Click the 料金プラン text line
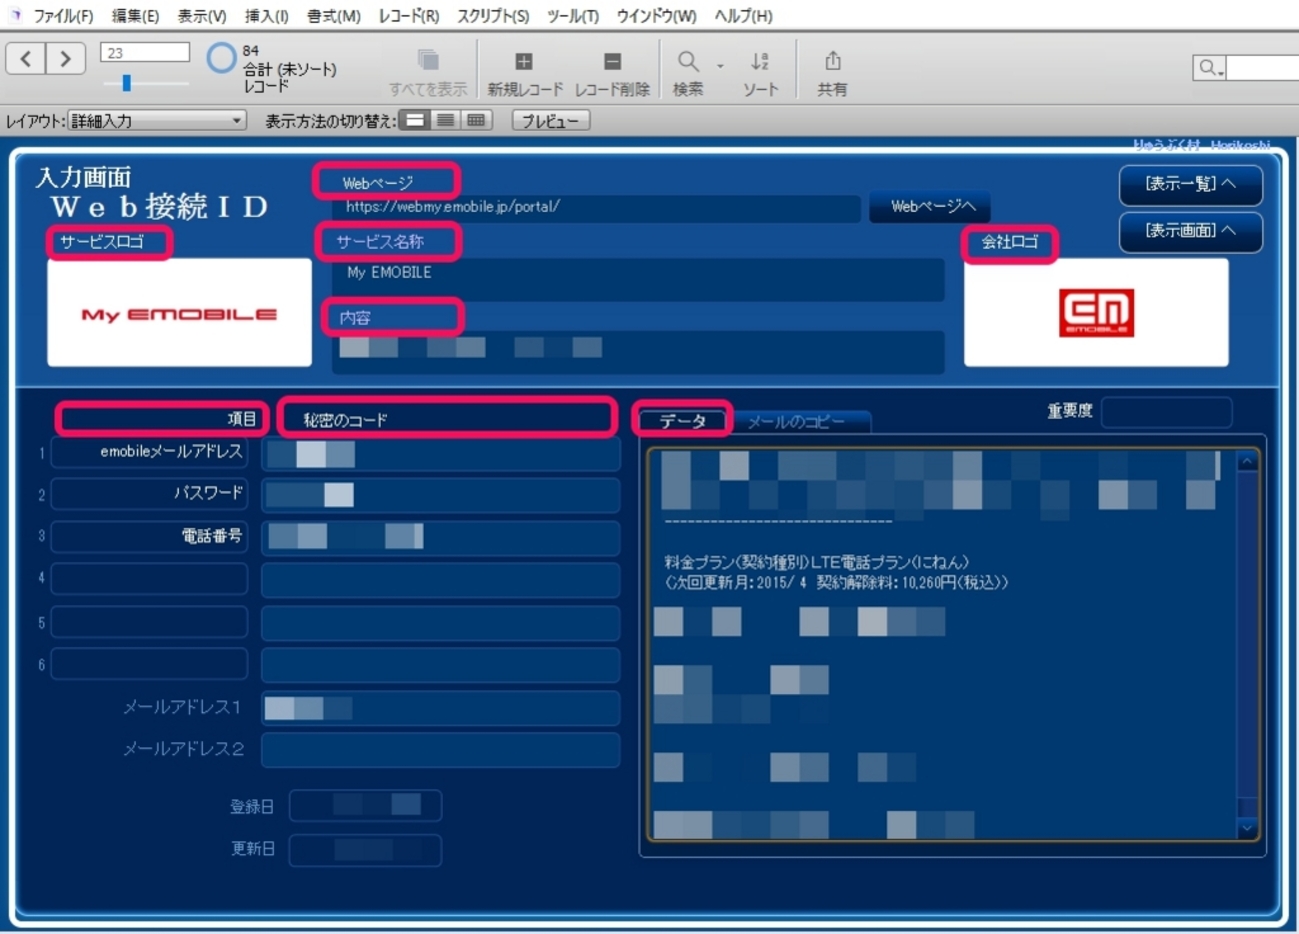Viewport: 1299px width, 934px height. coord(817,563)
